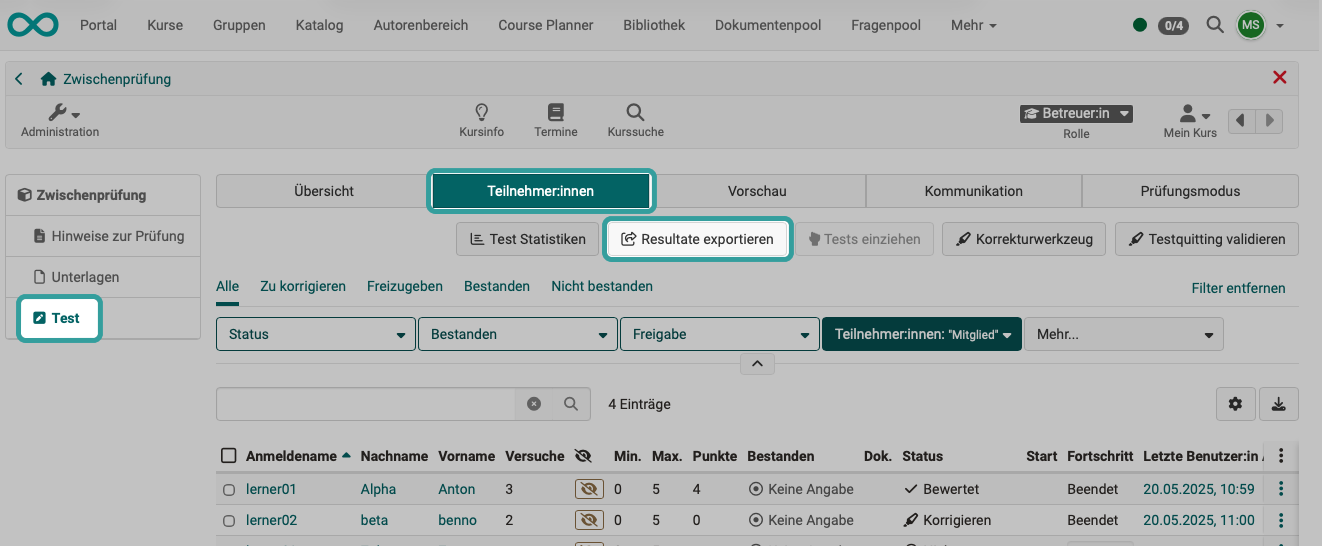
Task: Toggle visibility eye icon for lerner01
Action: click(x=588, y=489)
